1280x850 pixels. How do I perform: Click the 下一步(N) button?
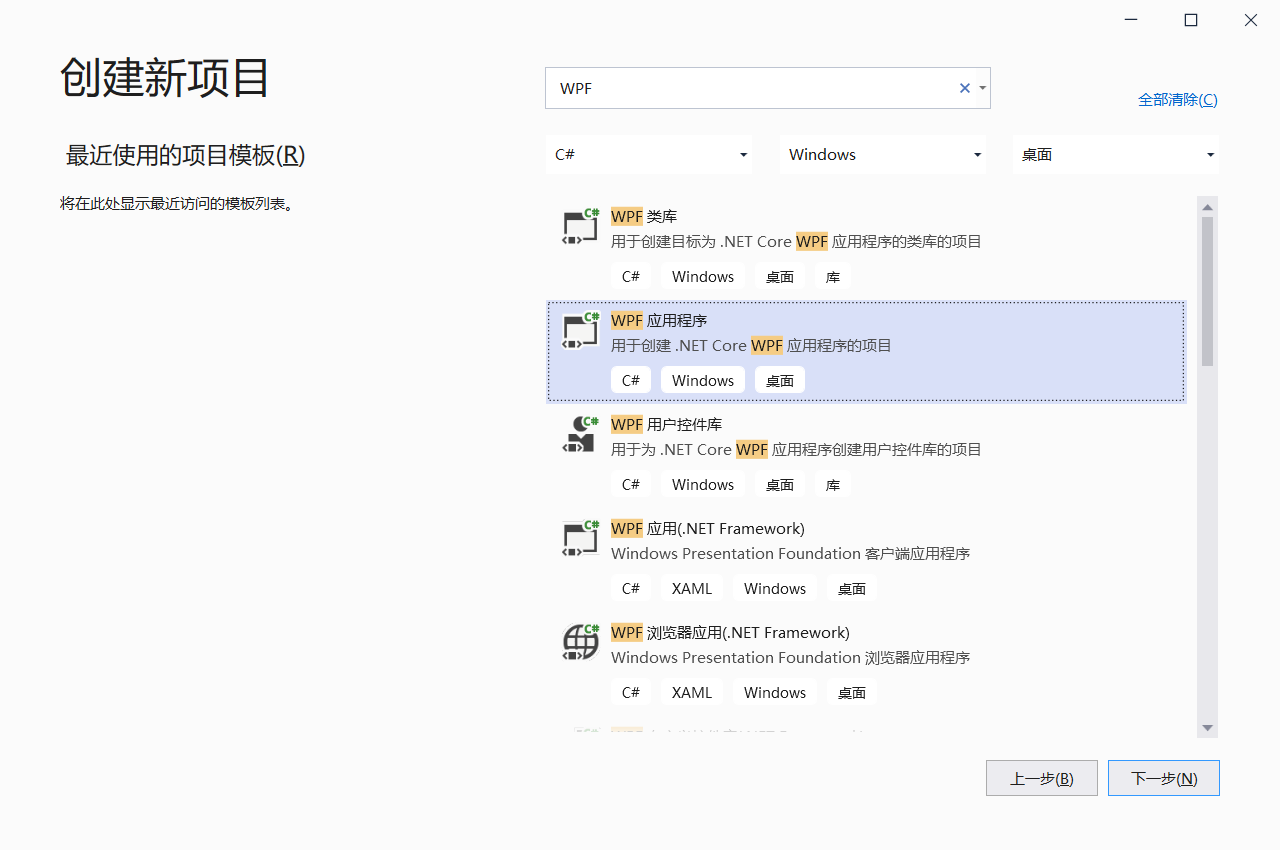click(1164, 778)
